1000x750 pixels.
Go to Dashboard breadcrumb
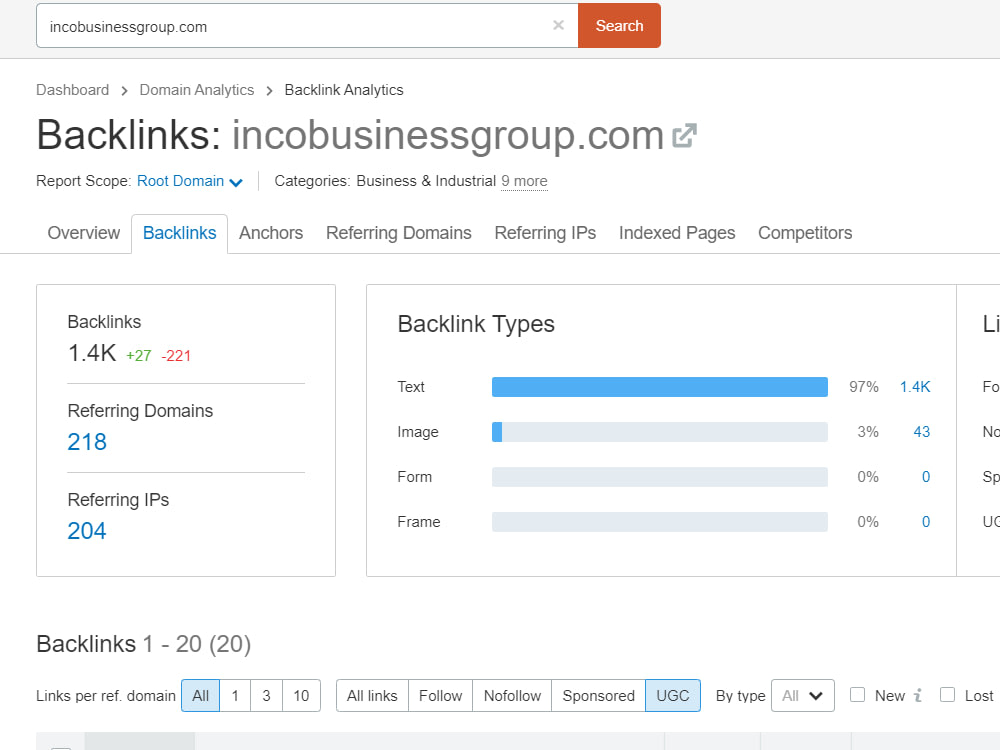click(x=73, y=90)
